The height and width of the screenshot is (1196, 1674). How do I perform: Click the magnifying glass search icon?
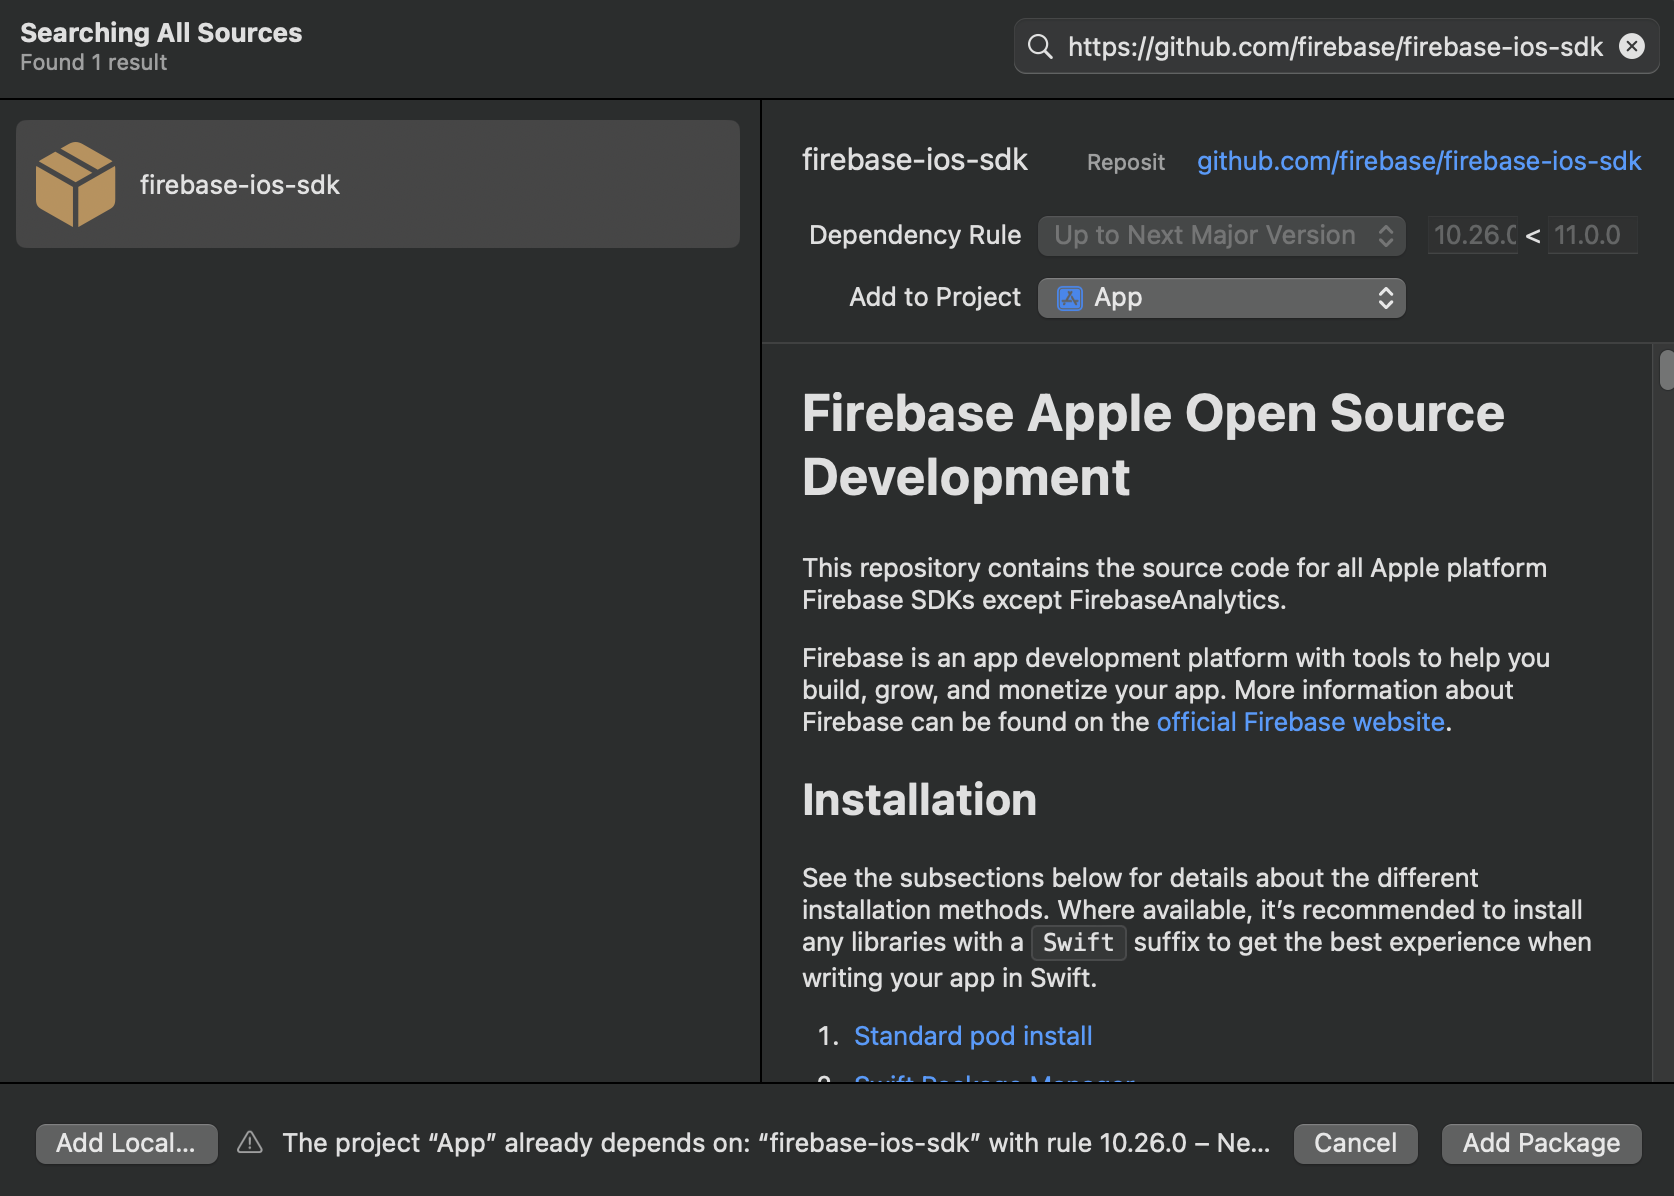tap(1040, 47)
